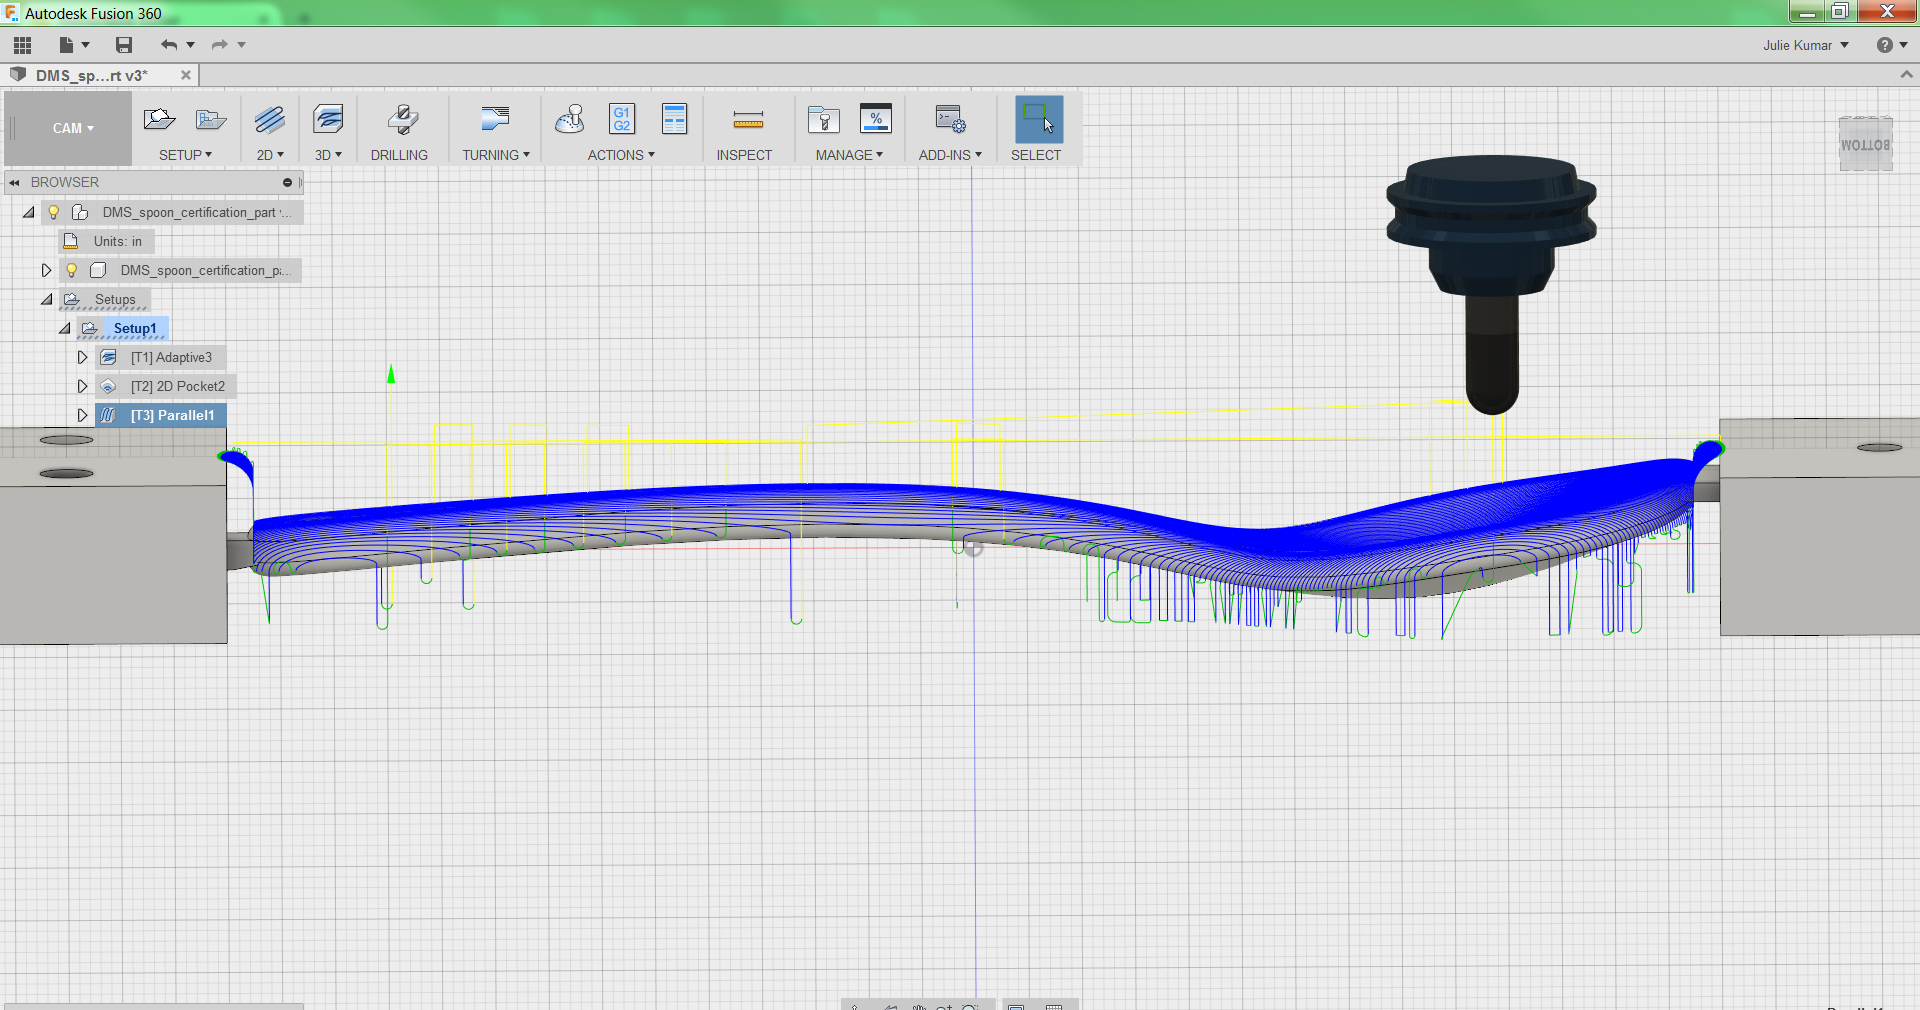The width and height of the screenshot is (1920, 1010).
Task: Open the 2D dropdown menu
Action: (270, 155)
